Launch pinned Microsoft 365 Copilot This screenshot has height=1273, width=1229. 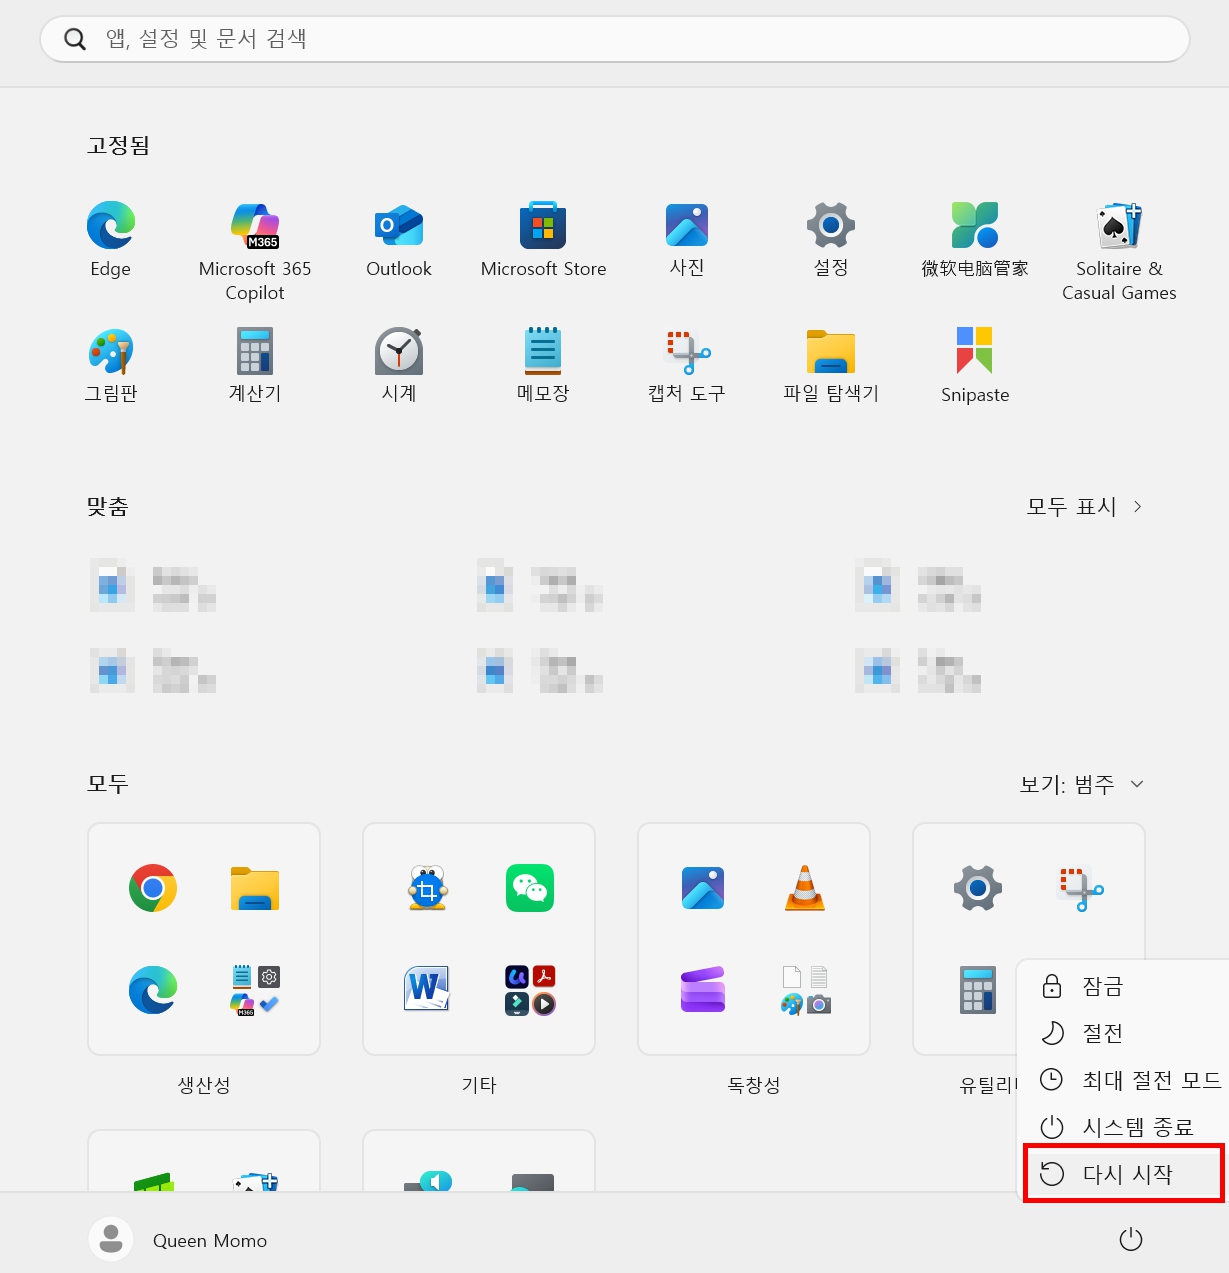click(255, 251)
